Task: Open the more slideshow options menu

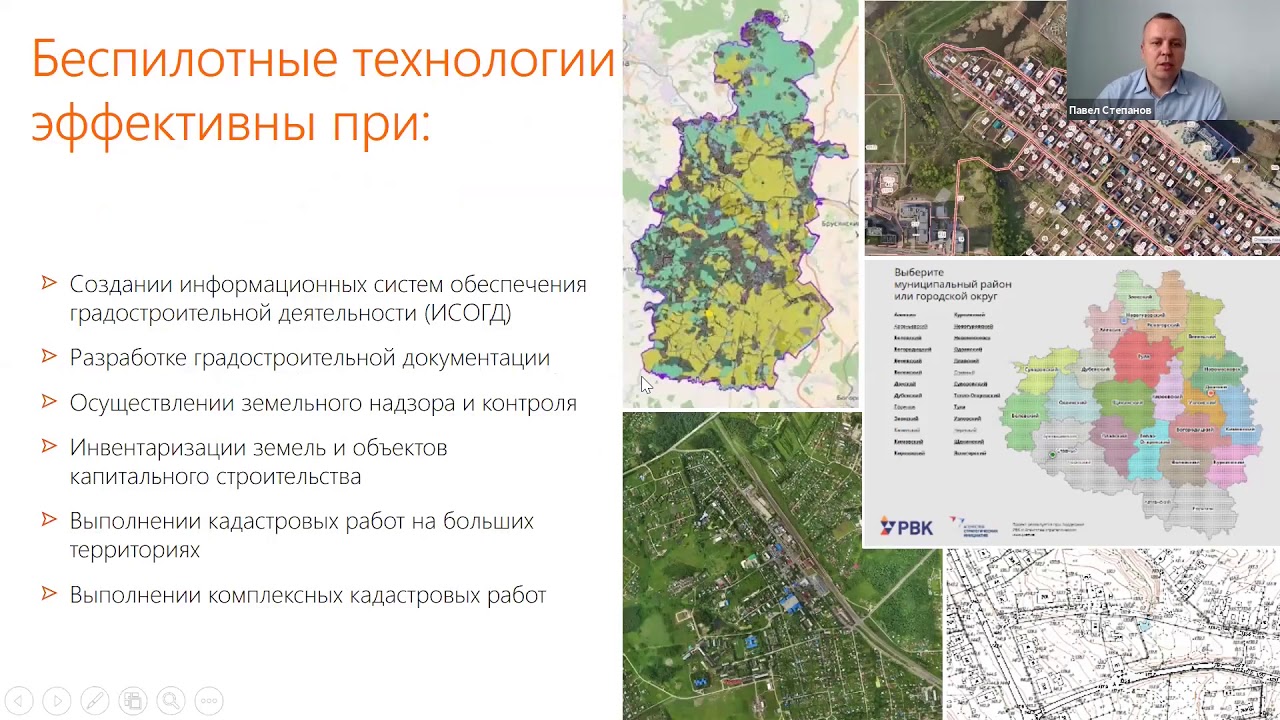Action: [209, 701]
